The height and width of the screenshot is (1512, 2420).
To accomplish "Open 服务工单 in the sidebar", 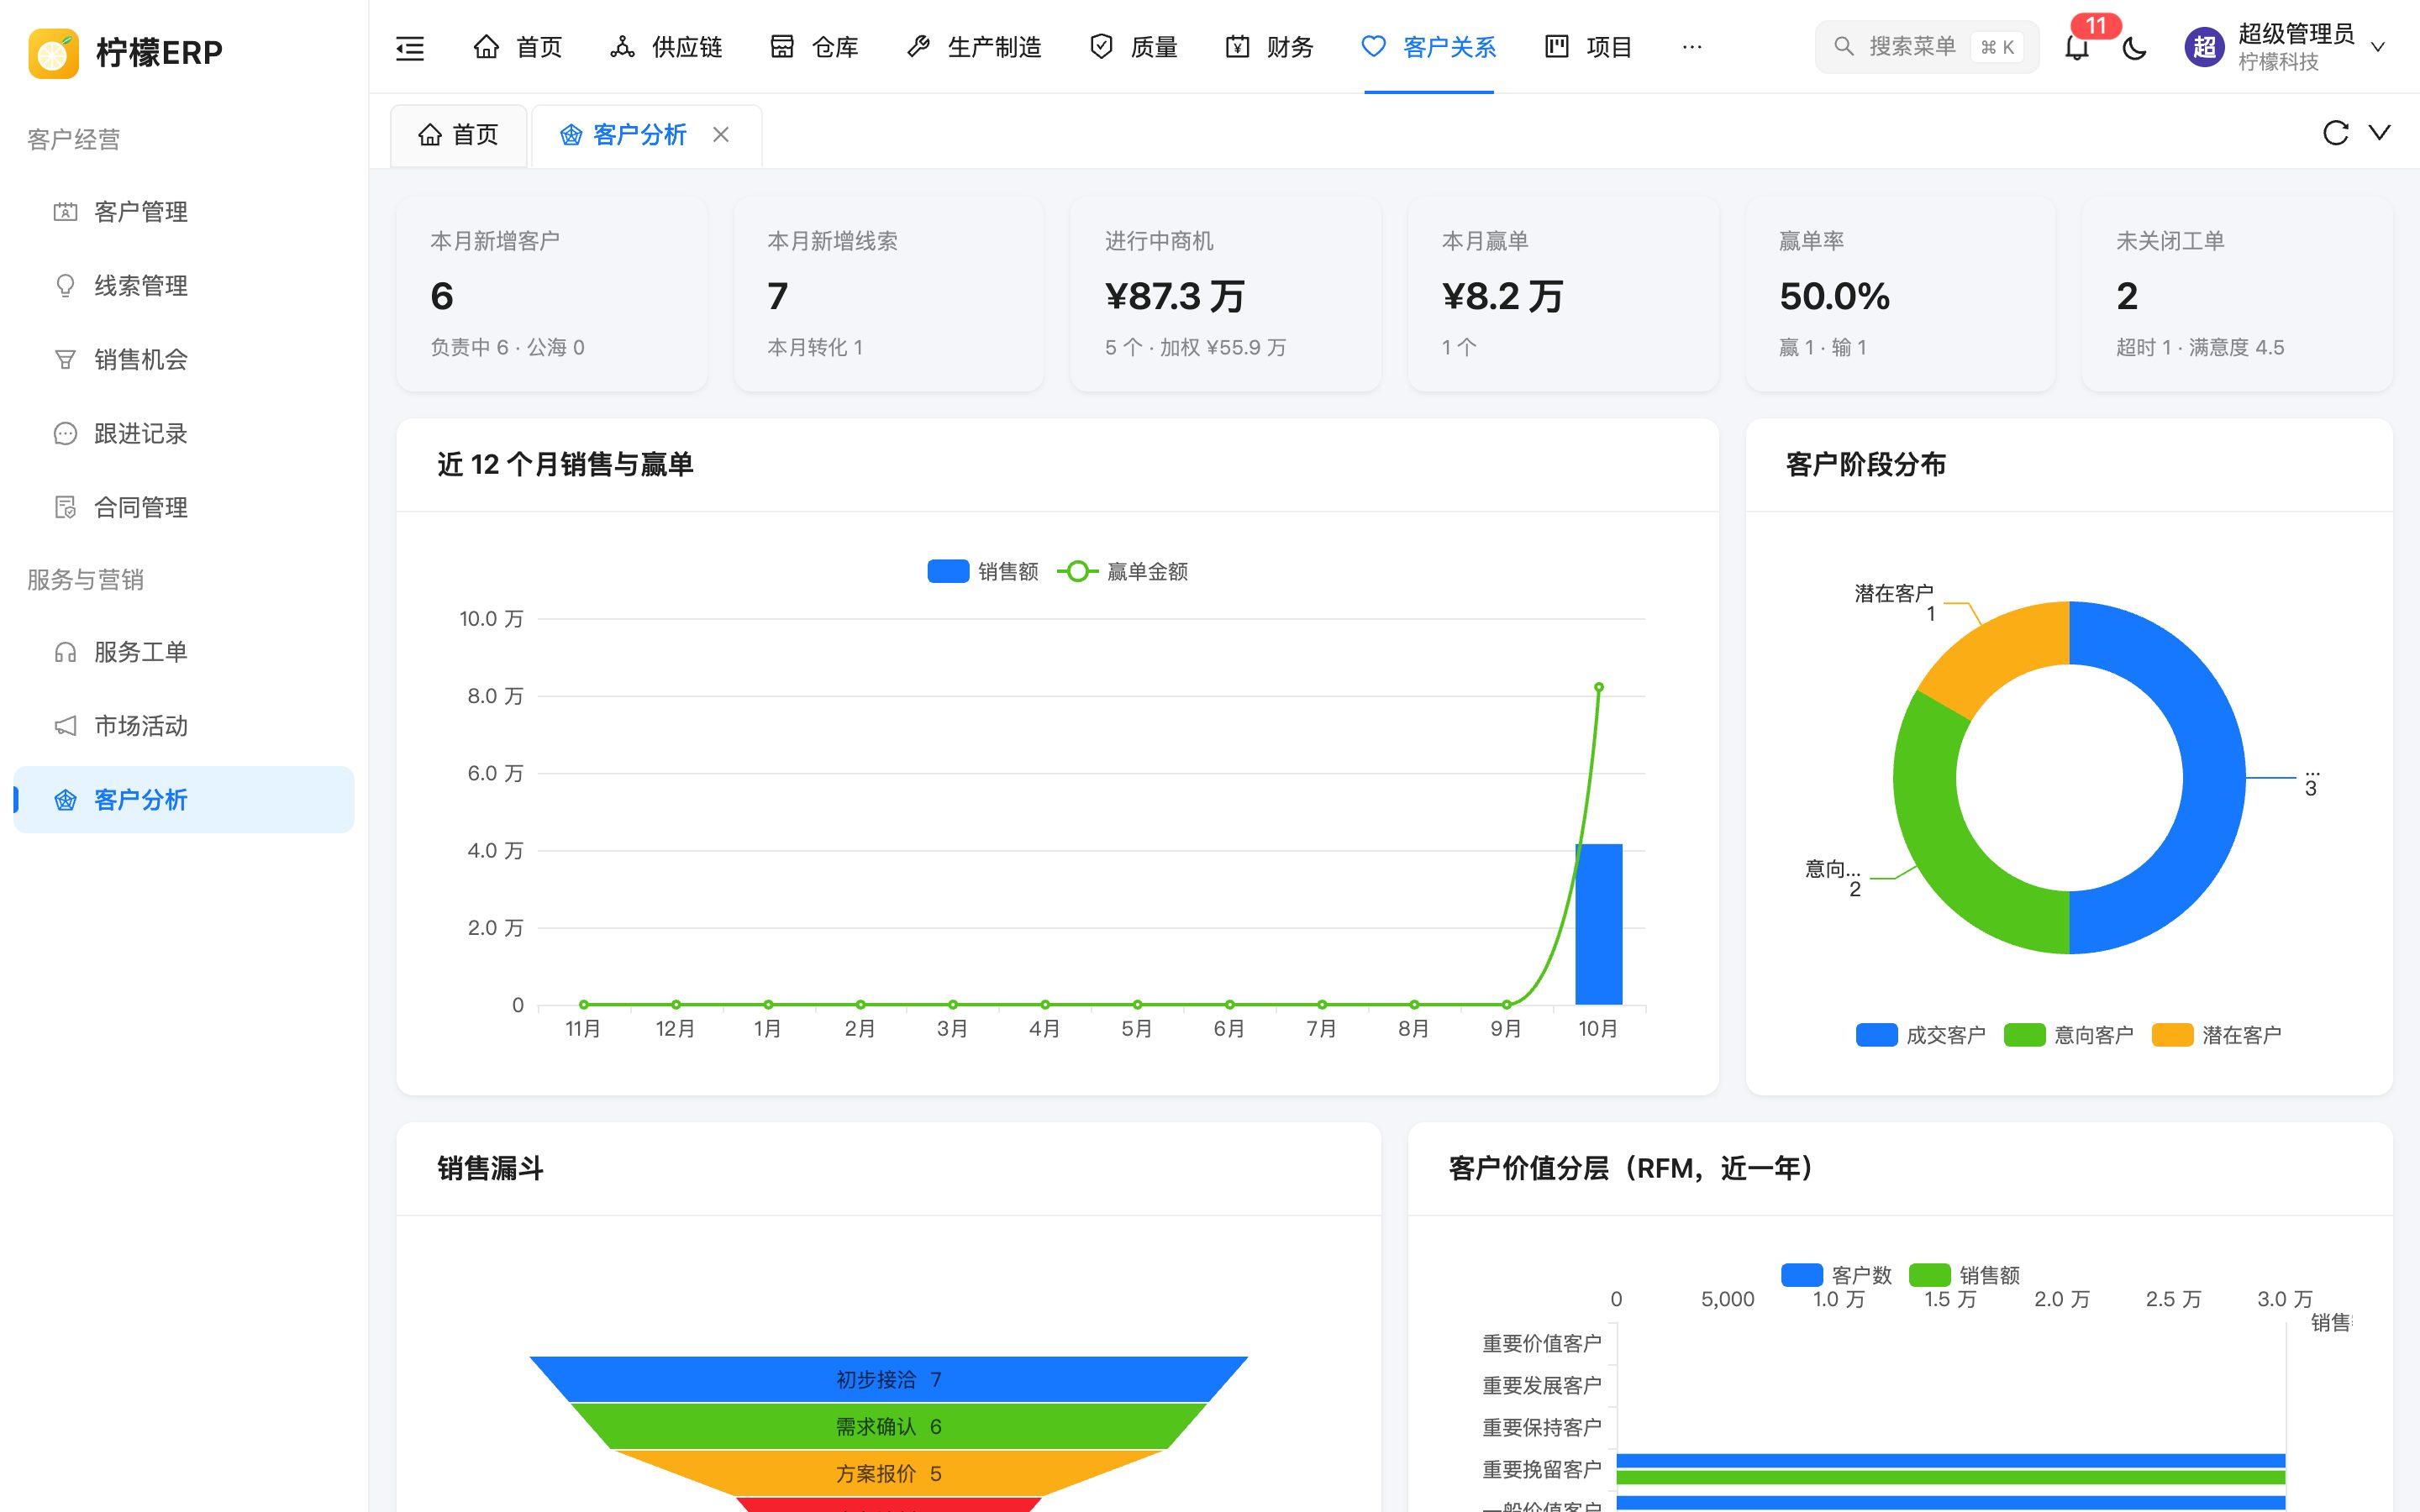I will click(184, 652).
